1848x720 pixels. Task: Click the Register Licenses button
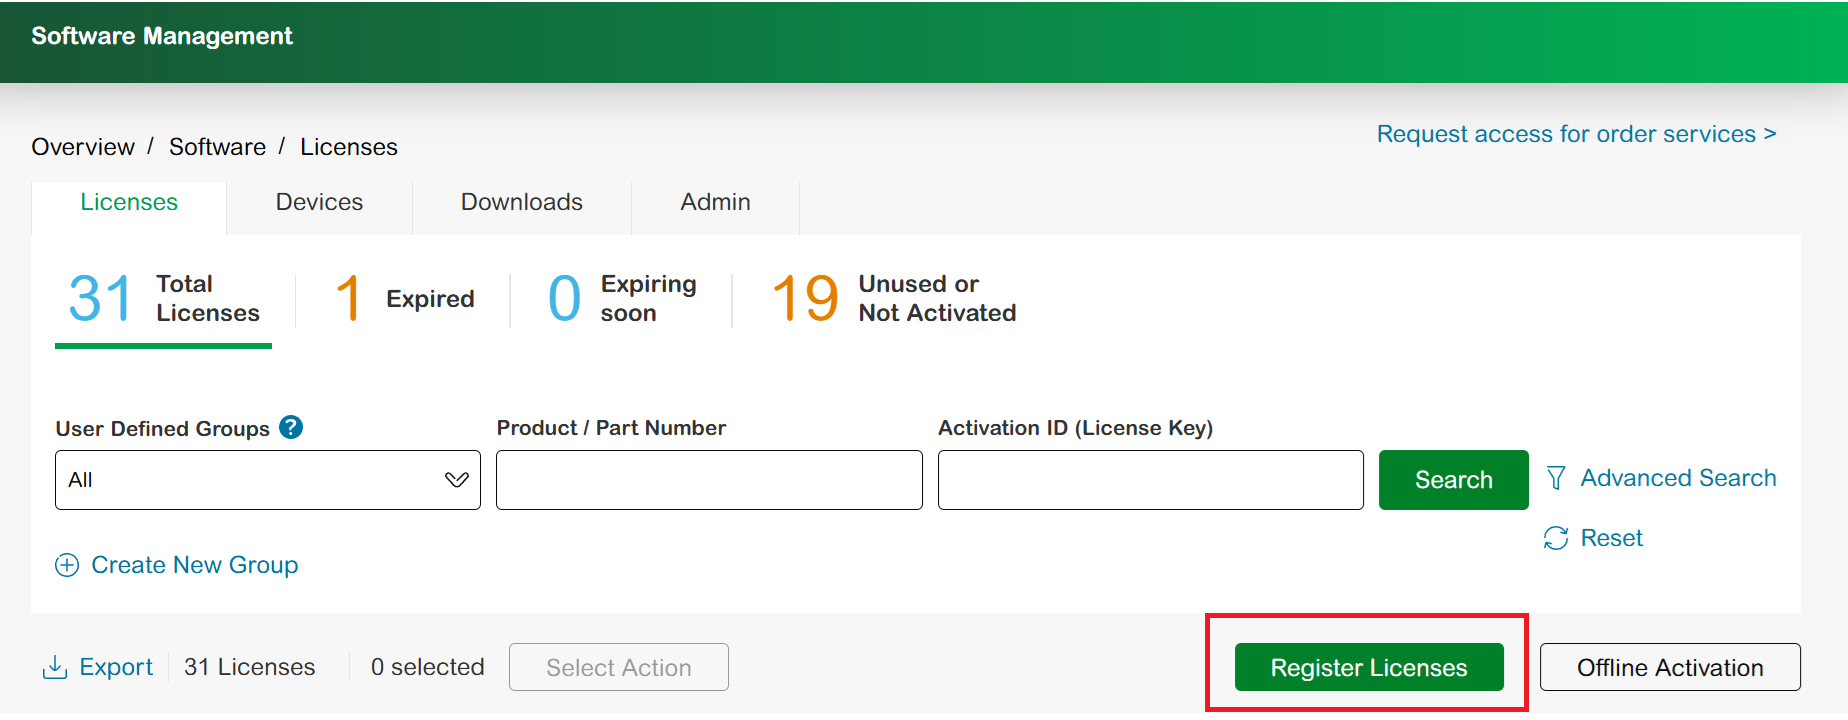click(1369, 667)
